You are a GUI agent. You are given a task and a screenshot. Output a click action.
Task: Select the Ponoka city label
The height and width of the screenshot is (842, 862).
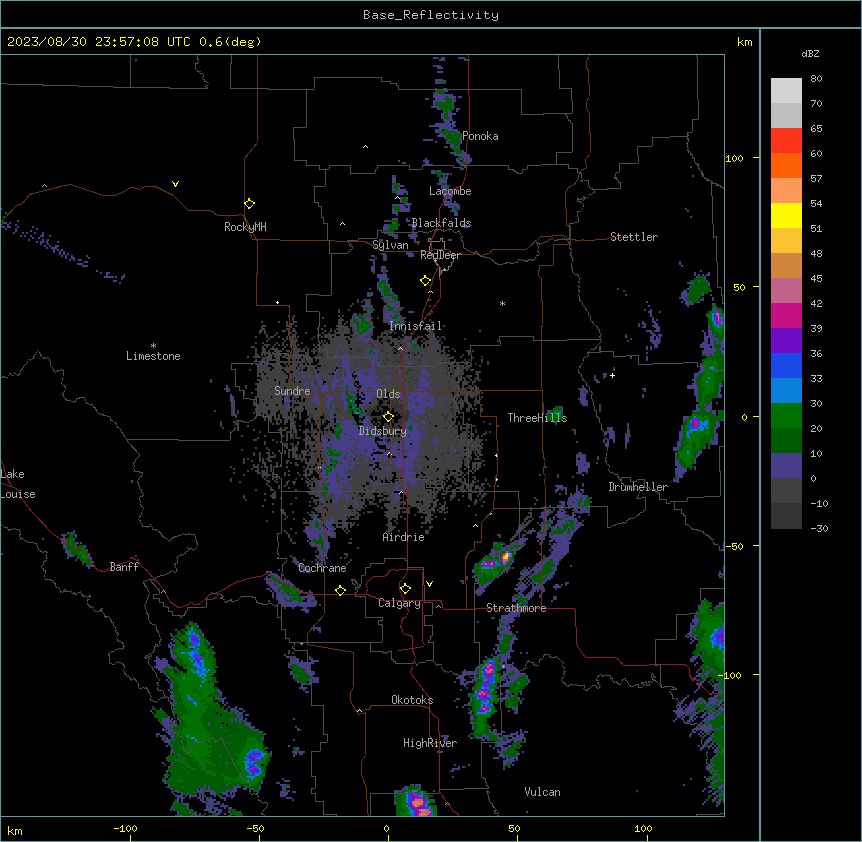coord(480,136)
